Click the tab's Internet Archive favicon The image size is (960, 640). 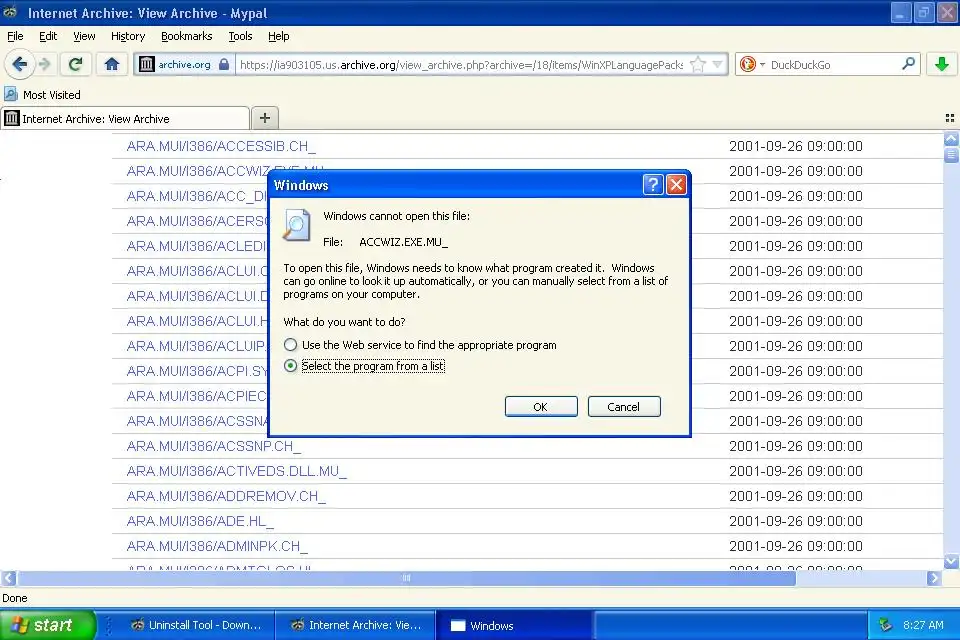[12, 118]
